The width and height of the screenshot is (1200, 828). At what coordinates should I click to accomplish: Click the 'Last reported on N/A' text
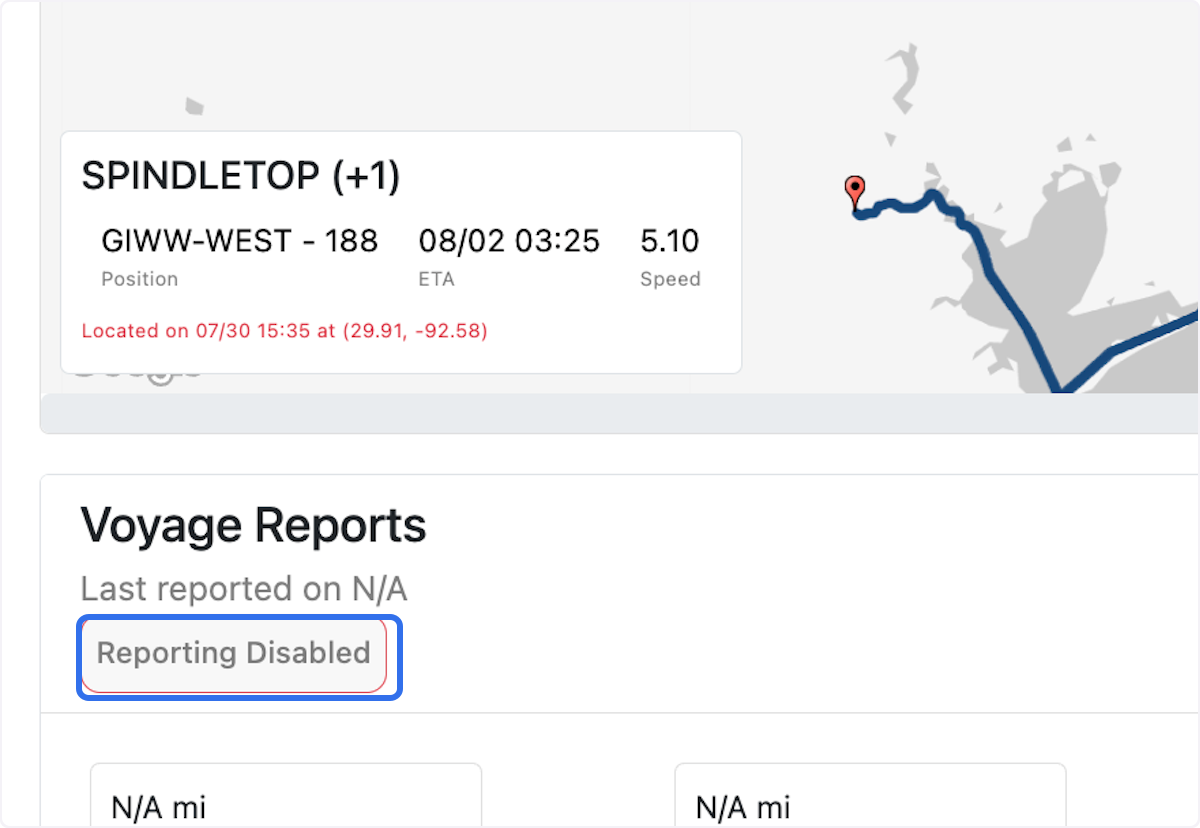243,589
